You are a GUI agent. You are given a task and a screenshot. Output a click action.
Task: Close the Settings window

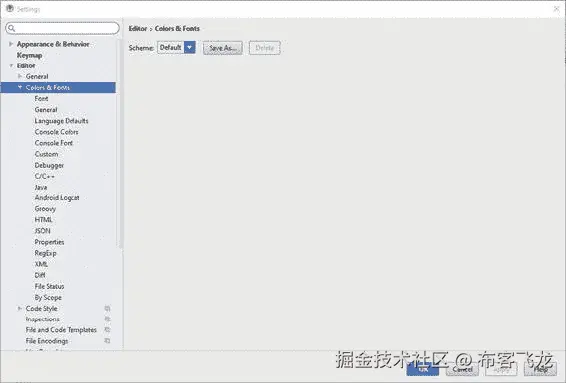click(556, 9)
